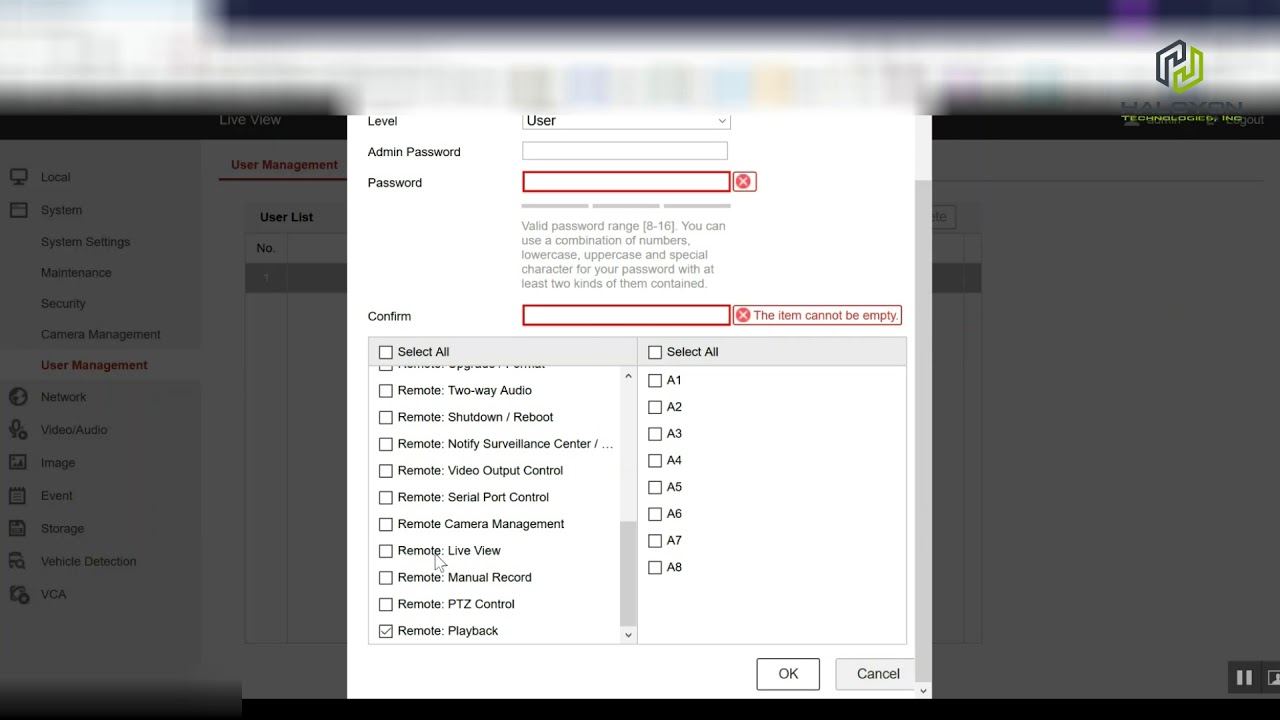Click the VCA icon in sidebar

18,594
